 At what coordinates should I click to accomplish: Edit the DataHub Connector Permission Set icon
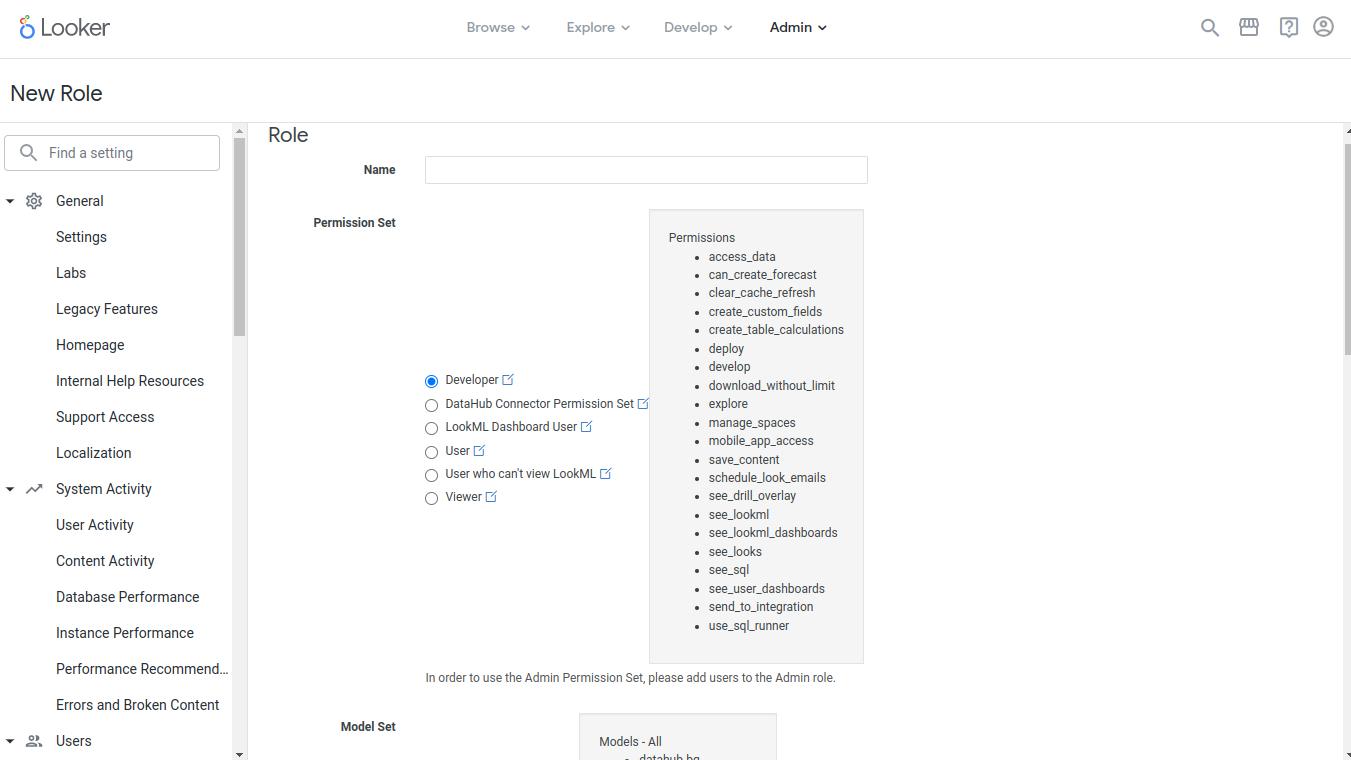(643, 404)
